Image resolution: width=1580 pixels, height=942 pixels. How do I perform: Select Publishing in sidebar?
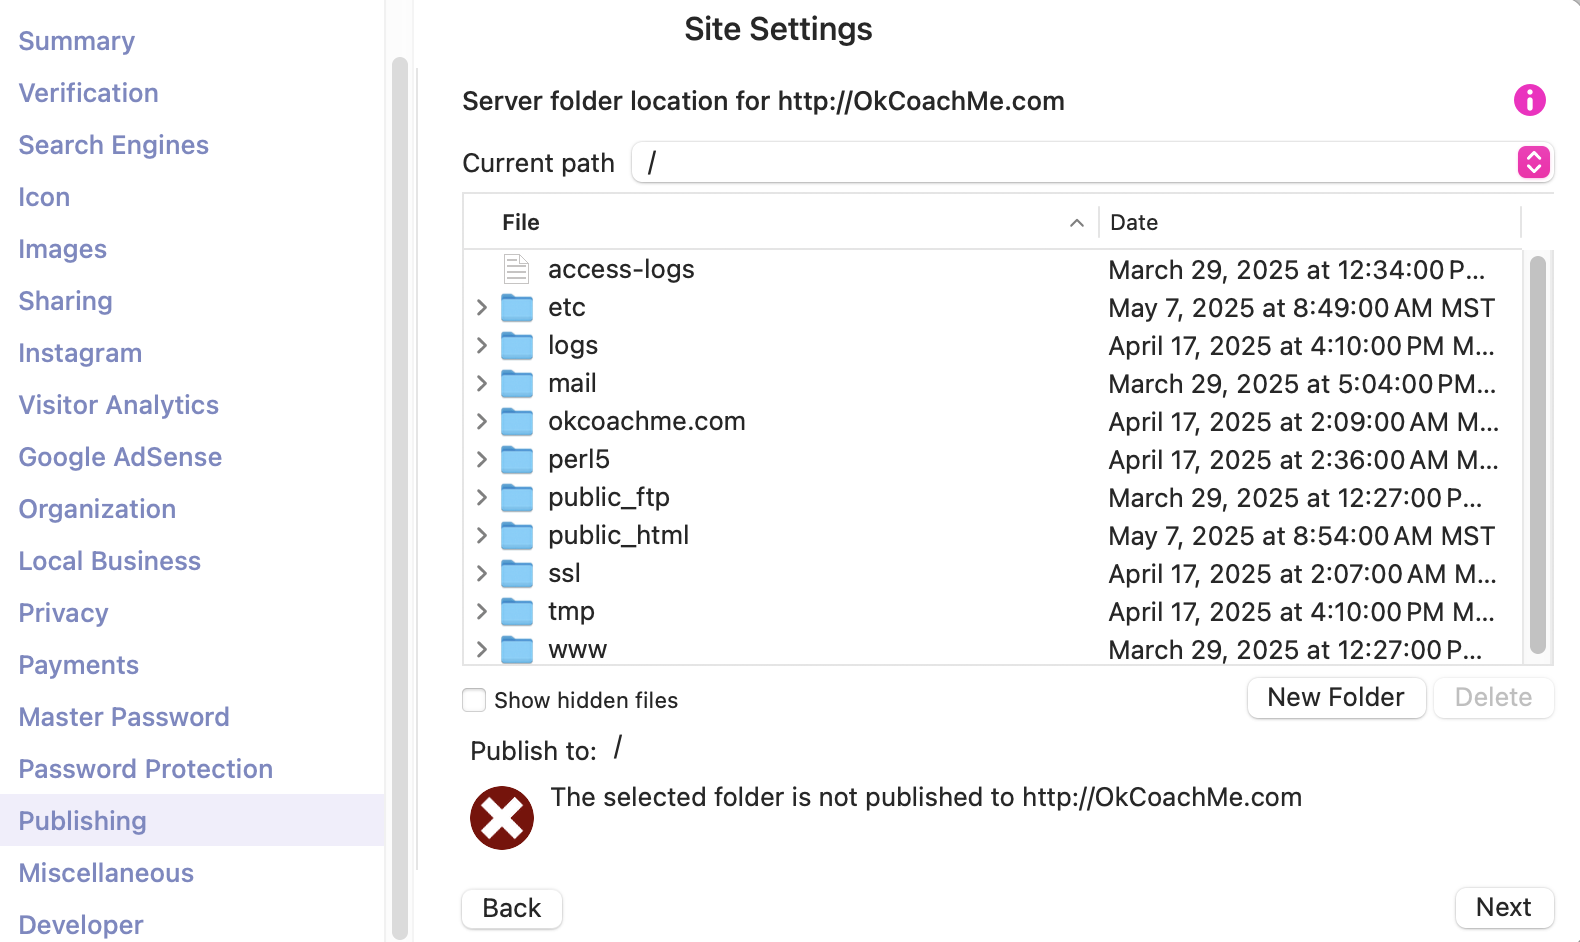(192, 820)
